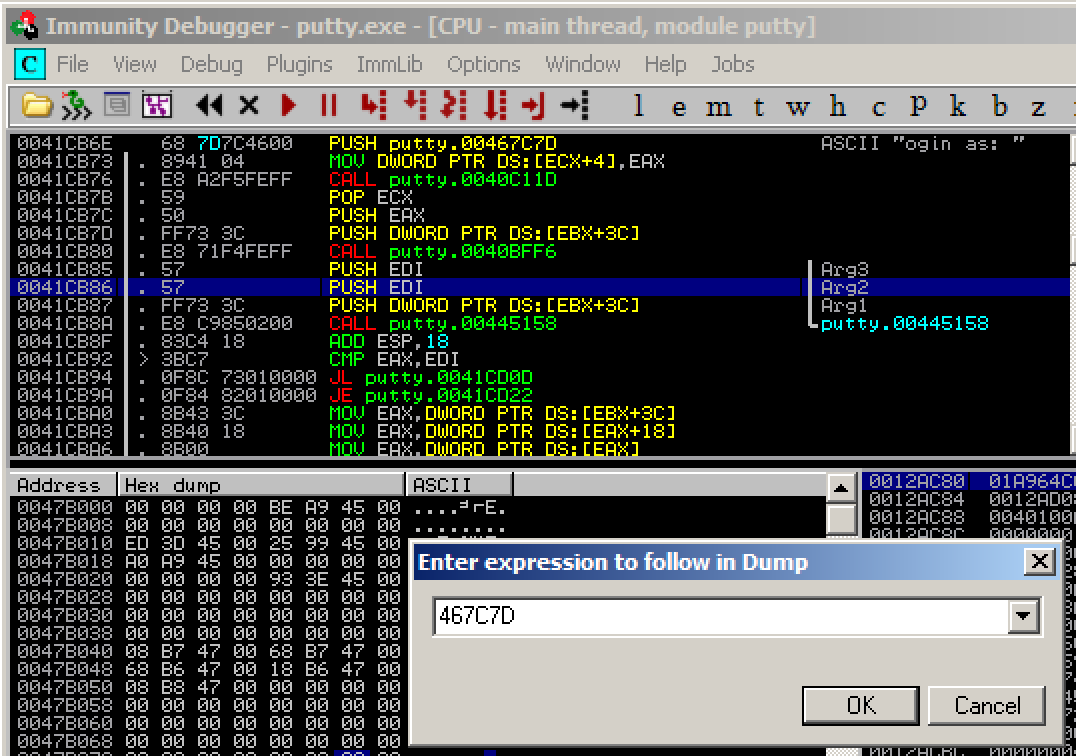The height and width of the screenshot is (756, 1076).
Task: Open file with the folder toolbar icon
Action: 37,106
